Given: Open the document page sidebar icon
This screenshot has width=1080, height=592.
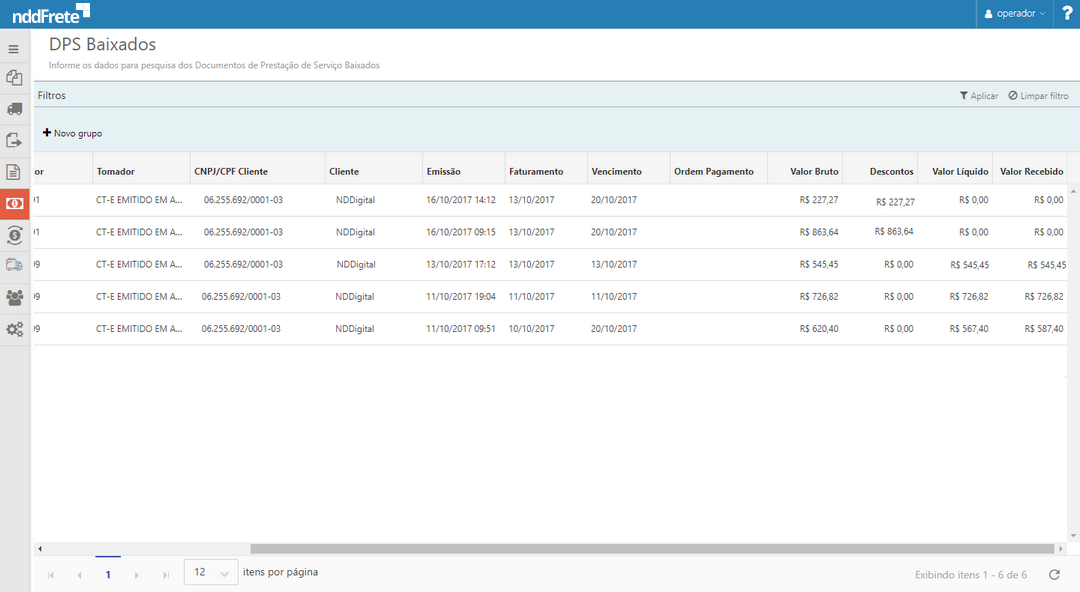Looking at the screenshot, I should pos(14,172).
